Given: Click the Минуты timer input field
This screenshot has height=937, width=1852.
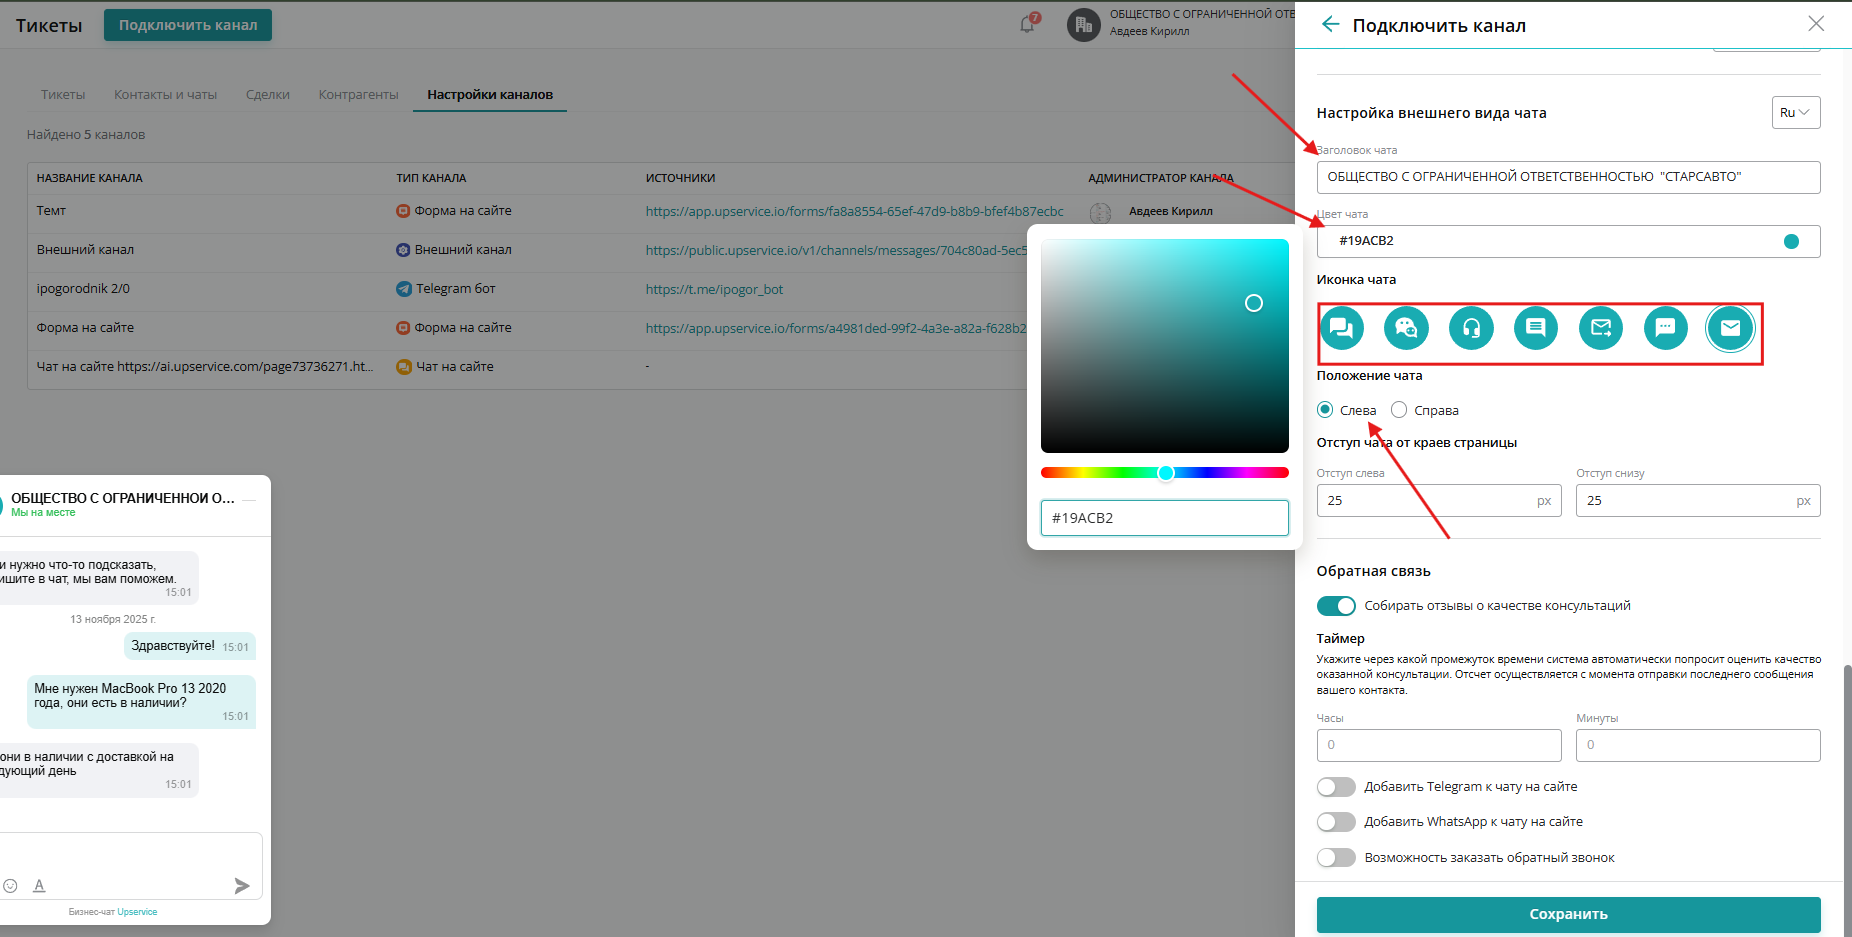Looking at the screenshot, I should point(1698,745).
